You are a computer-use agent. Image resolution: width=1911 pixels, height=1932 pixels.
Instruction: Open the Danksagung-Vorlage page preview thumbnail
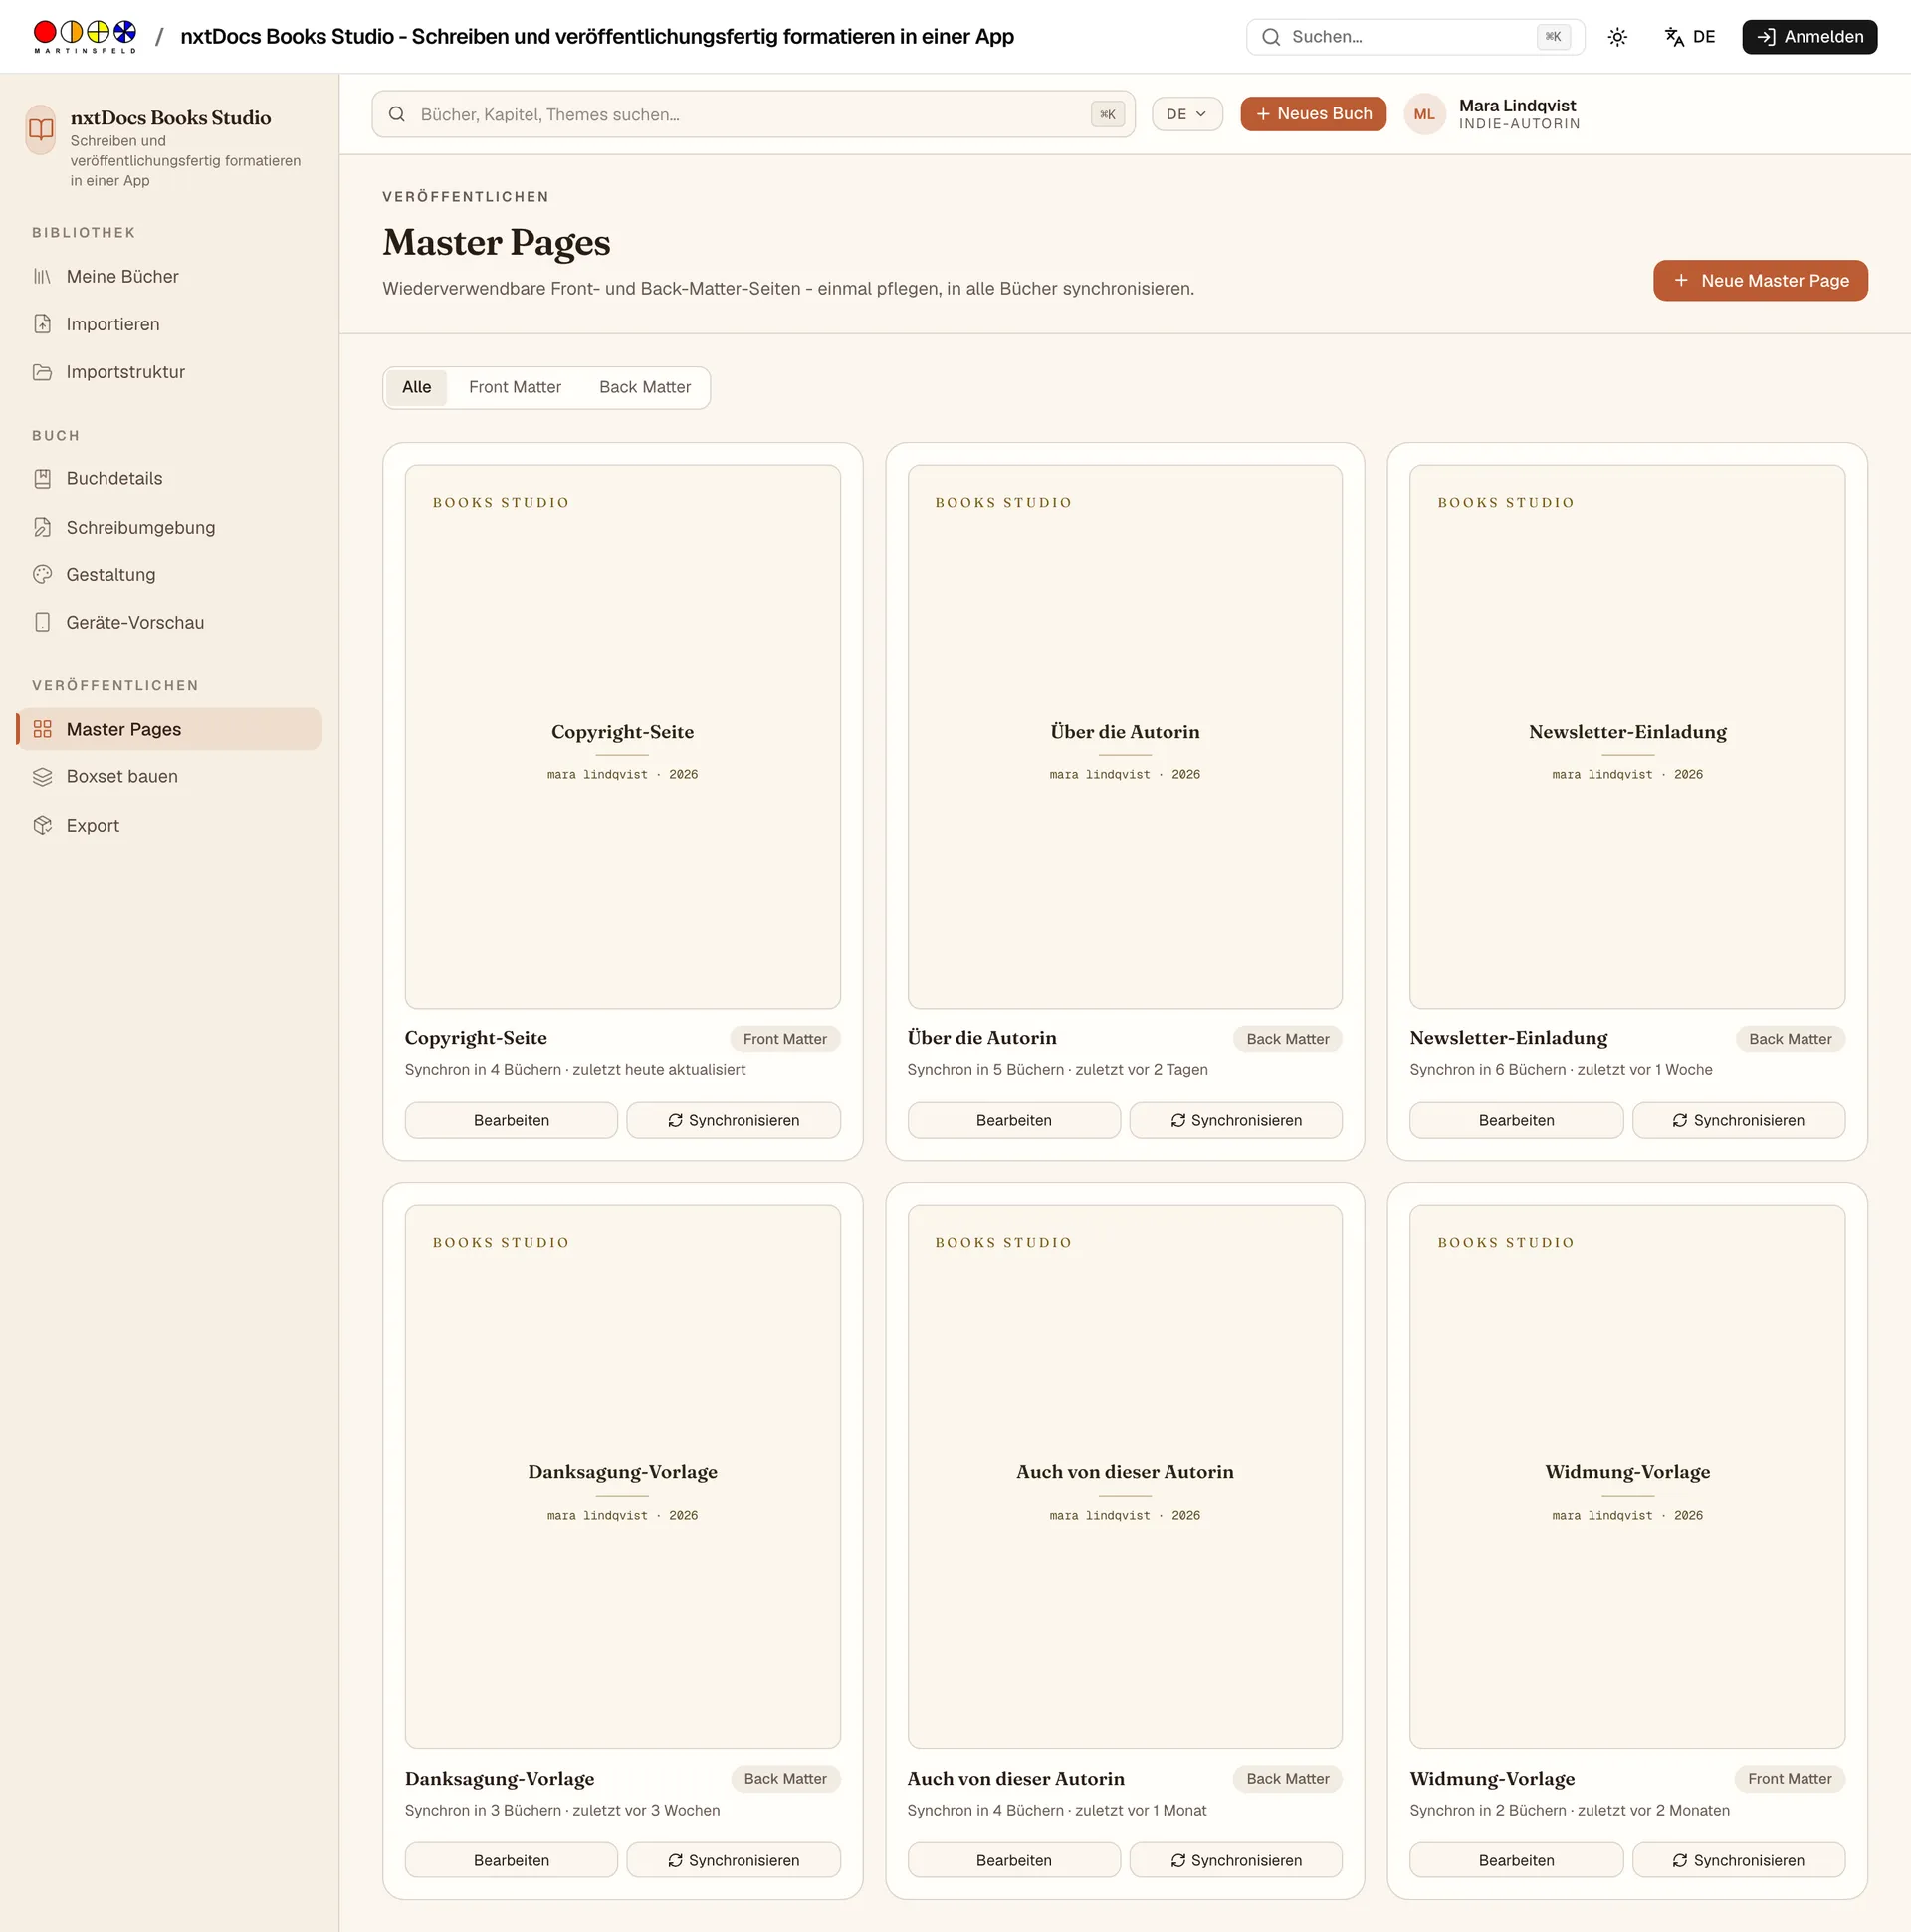622,1477
